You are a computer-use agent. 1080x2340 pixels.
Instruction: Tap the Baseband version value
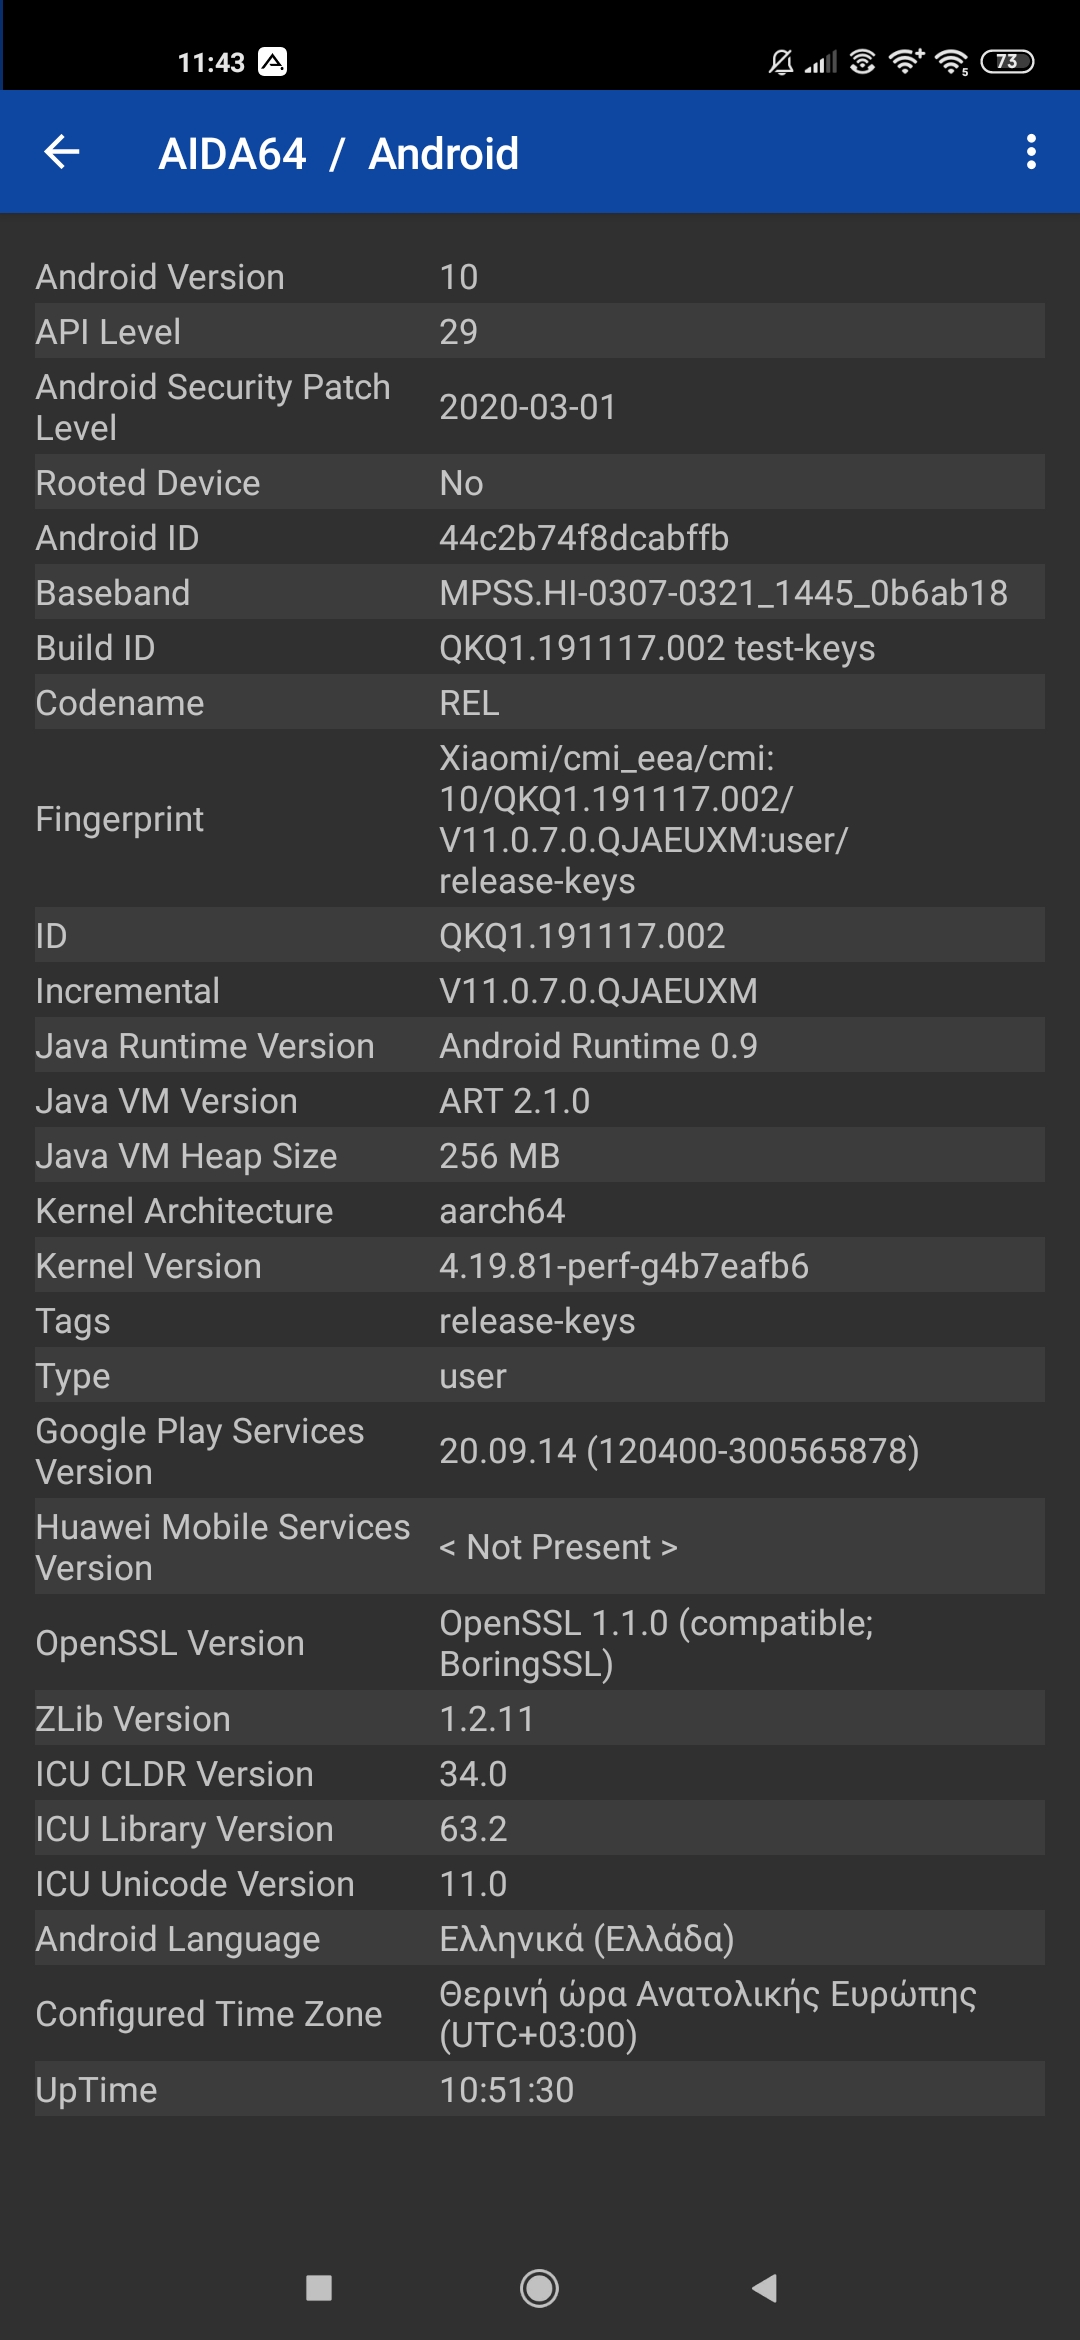(723, 593)
